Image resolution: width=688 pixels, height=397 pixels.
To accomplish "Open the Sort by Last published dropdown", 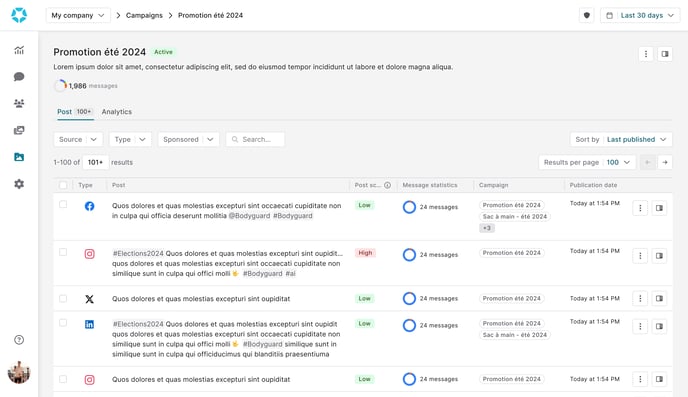I will pyautogui.click(x=621, y=139).
